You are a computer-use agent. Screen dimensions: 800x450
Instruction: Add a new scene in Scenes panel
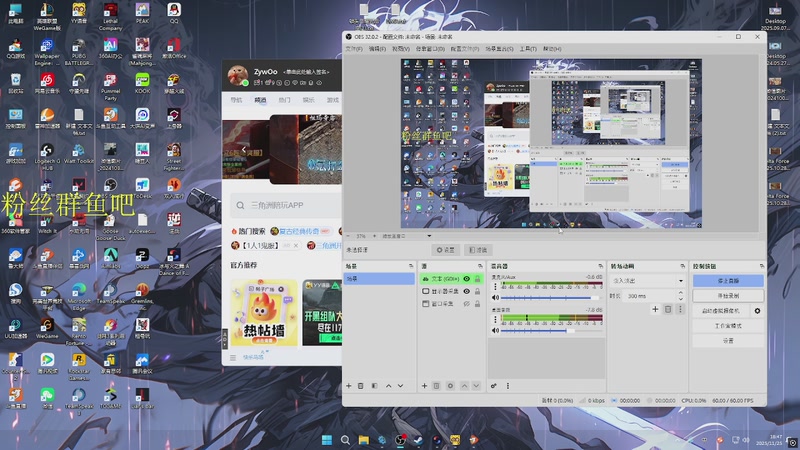(x=348, y=386)
